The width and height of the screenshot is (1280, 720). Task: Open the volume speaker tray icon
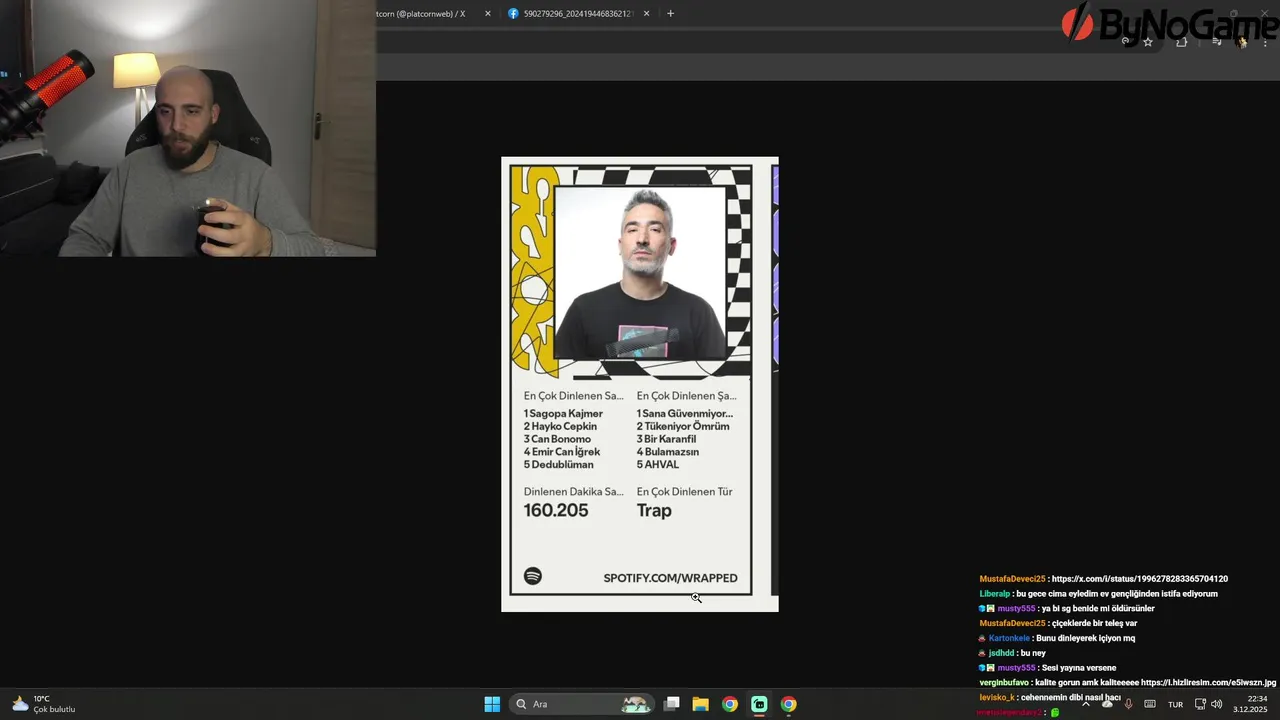click(1217, 704)
